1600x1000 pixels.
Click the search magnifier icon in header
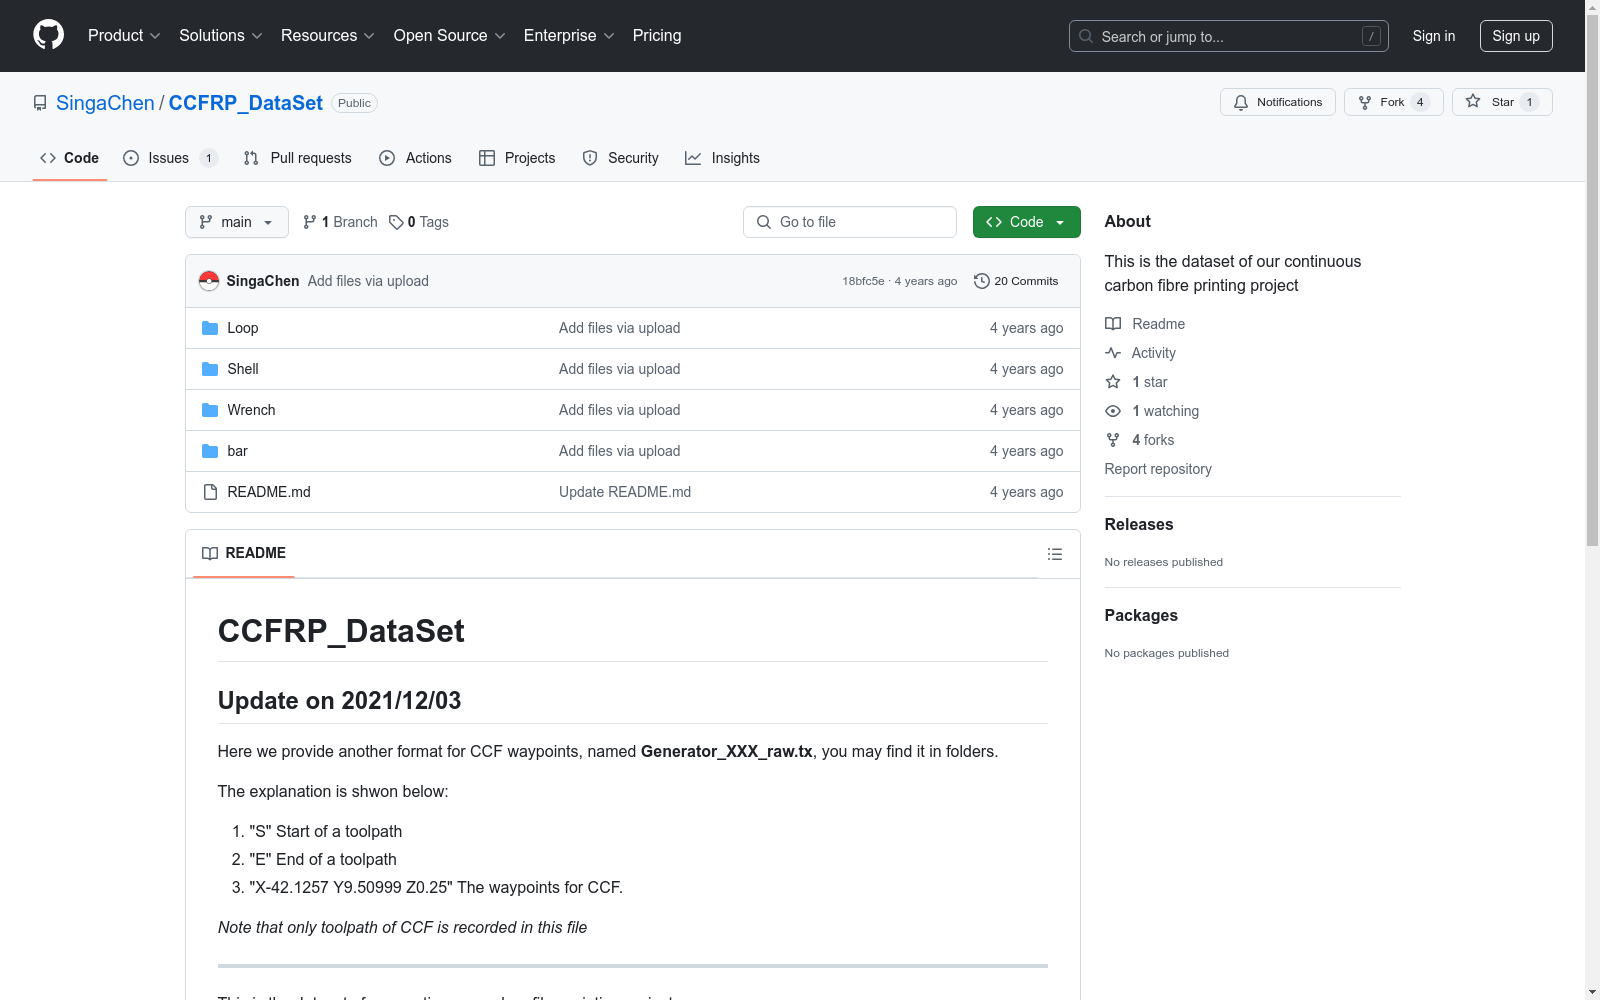[x=1086, y=36]
